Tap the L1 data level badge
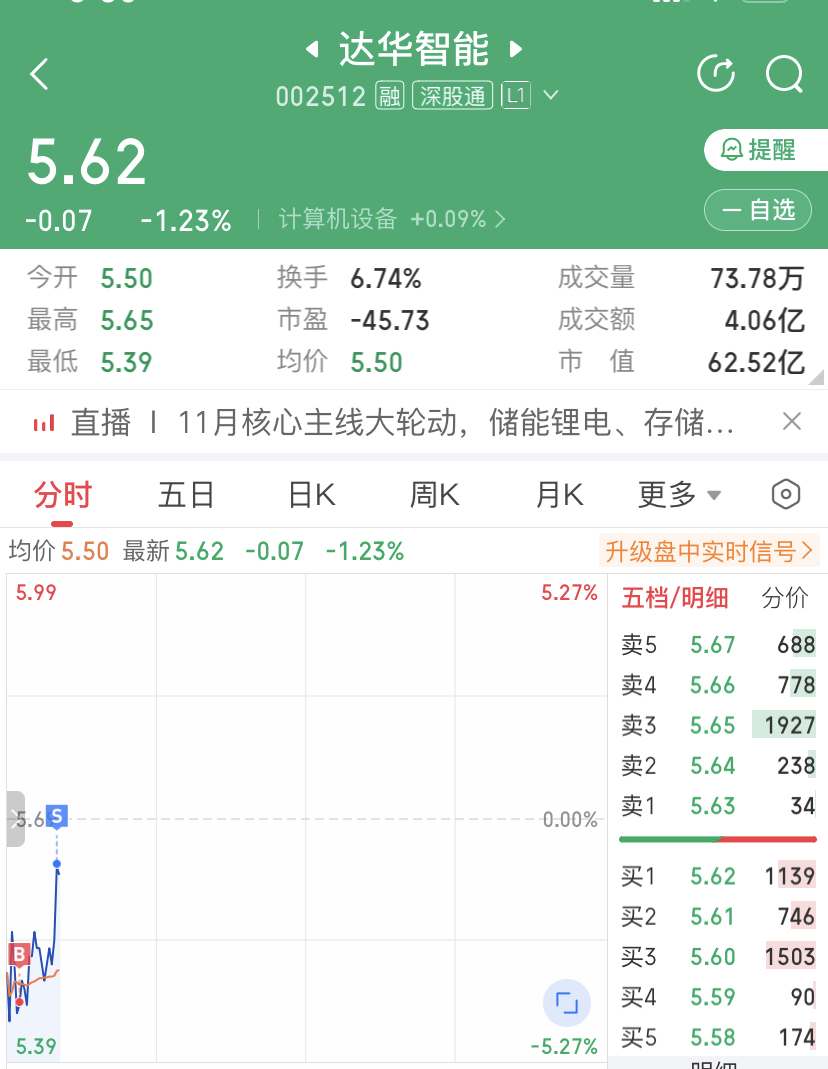 coord(516,96)
